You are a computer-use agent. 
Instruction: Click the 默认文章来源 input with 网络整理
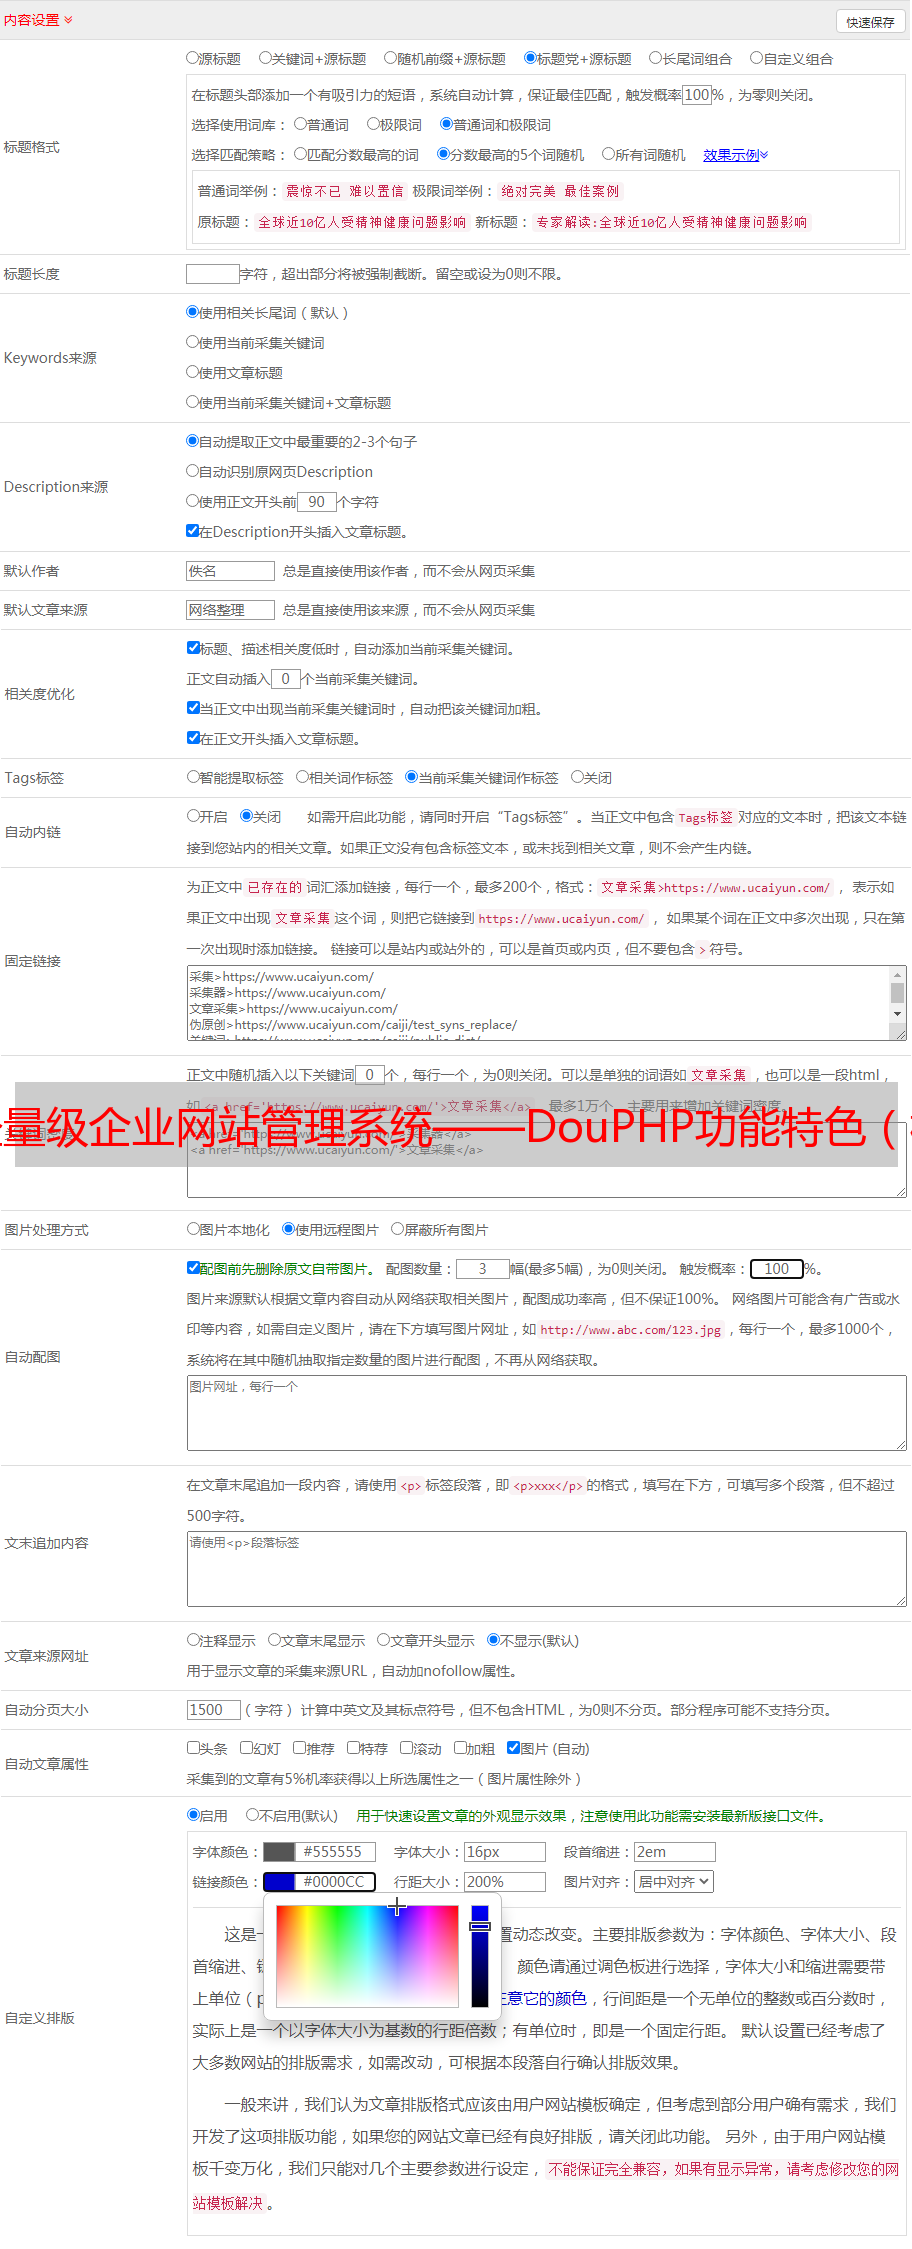coord(230,610)
